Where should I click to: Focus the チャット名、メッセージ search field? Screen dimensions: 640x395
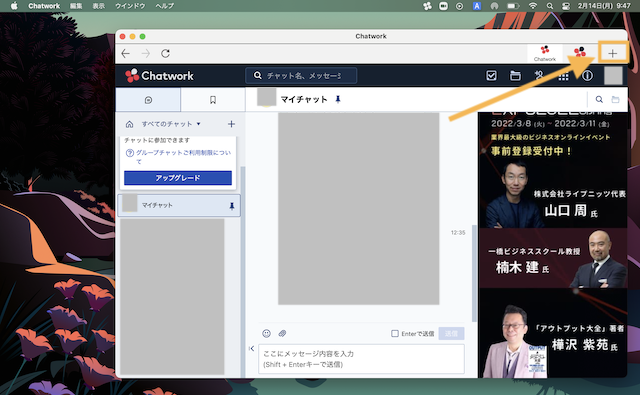coord(301,75)
